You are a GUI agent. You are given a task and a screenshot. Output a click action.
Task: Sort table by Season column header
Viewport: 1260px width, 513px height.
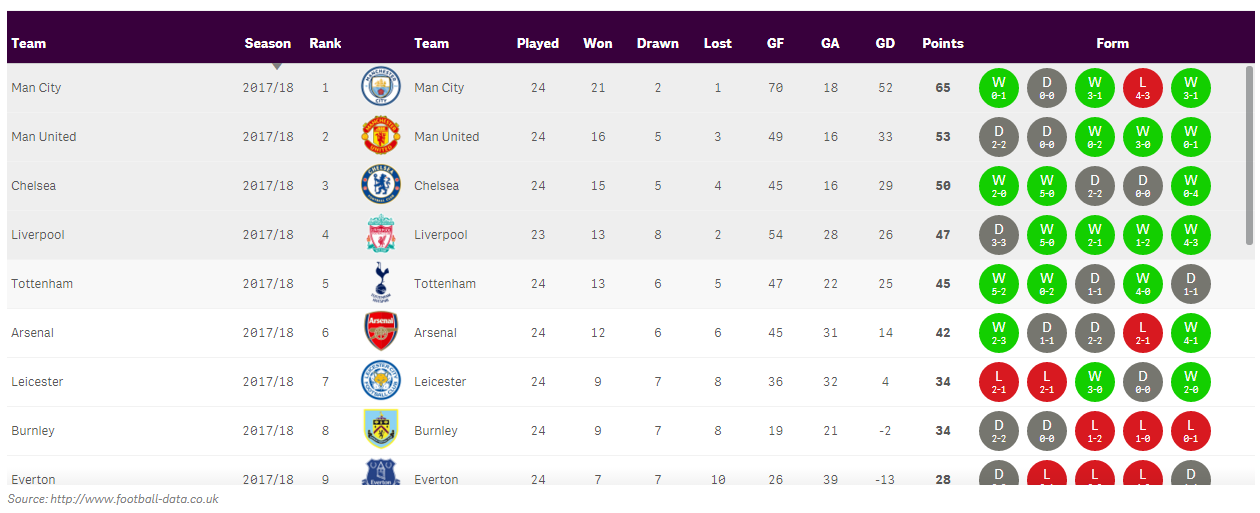pos(268,43)
